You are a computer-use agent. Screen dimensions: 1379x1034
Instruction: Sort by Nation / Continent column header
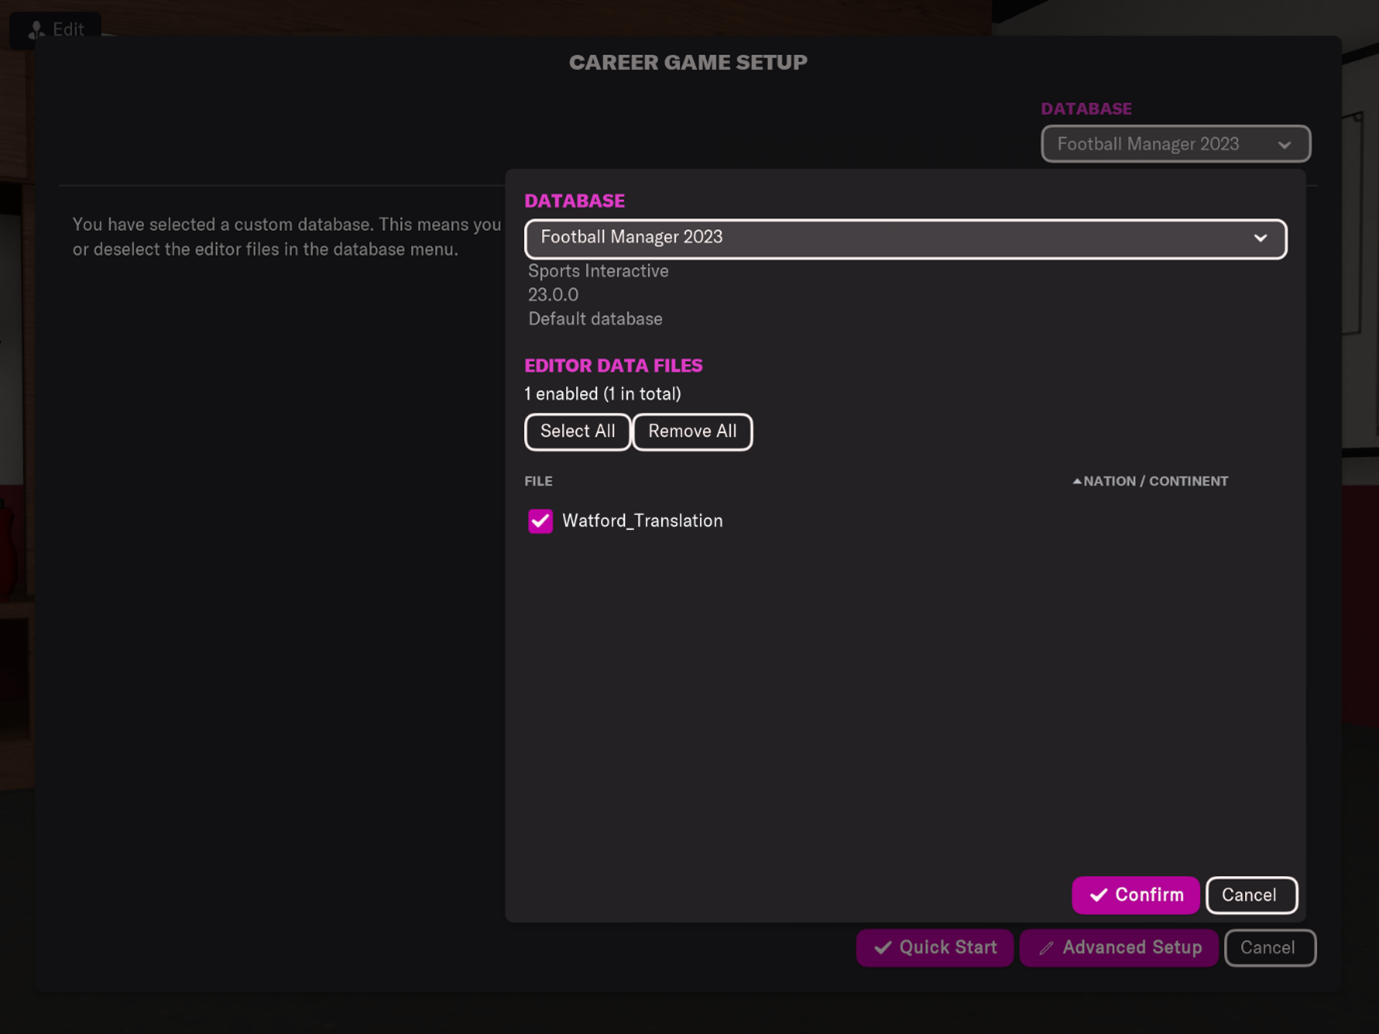tap(1155, 481)
